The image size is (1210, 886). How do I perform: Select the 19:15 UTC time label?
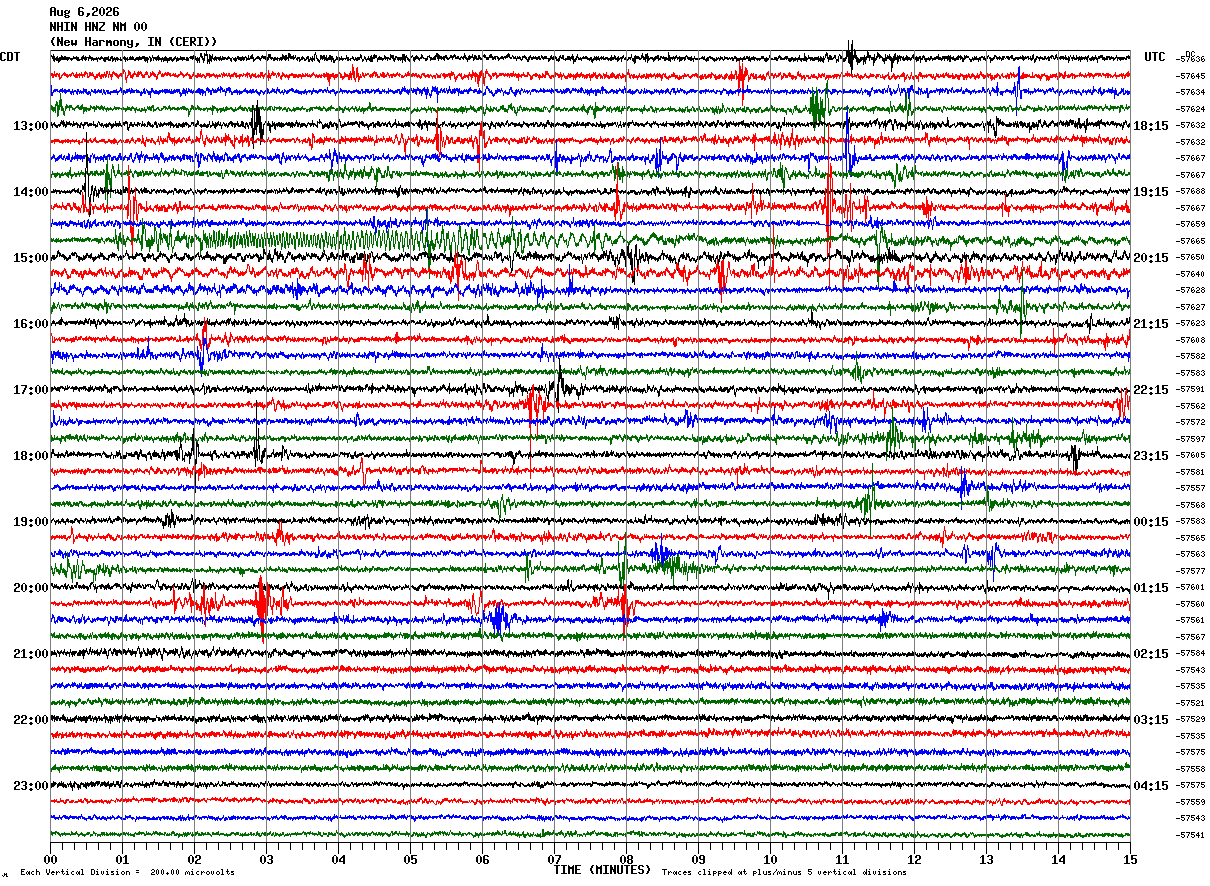pyautogui.click(x=1151, y=192)
